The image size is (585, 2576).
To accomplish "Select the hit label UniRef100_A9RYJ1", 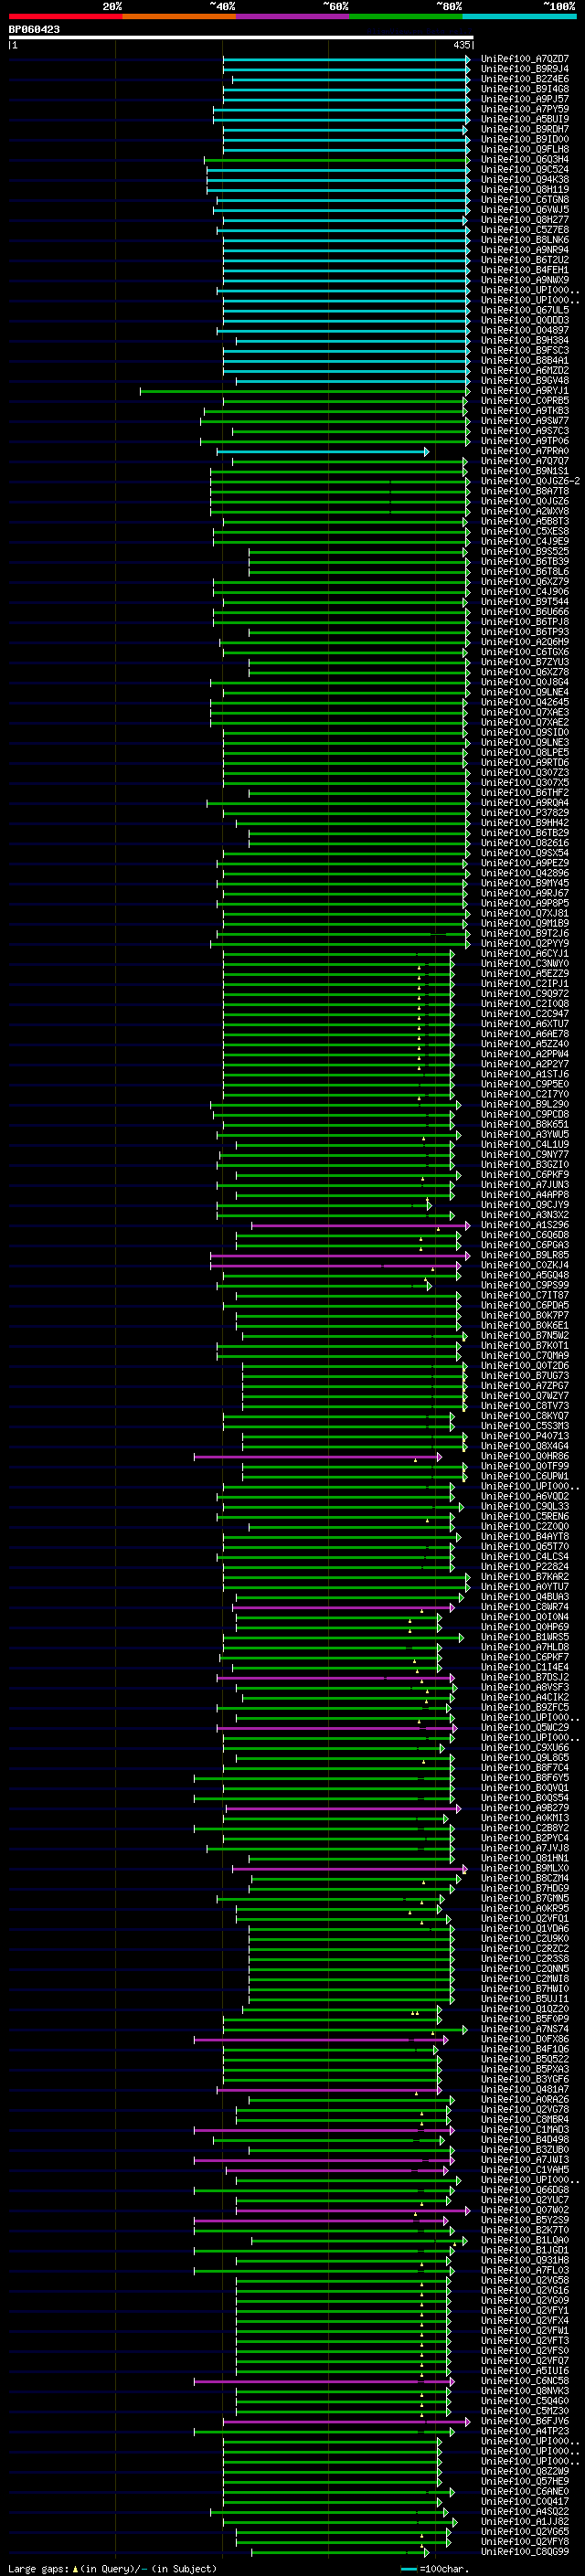I will tap(524, 391).
